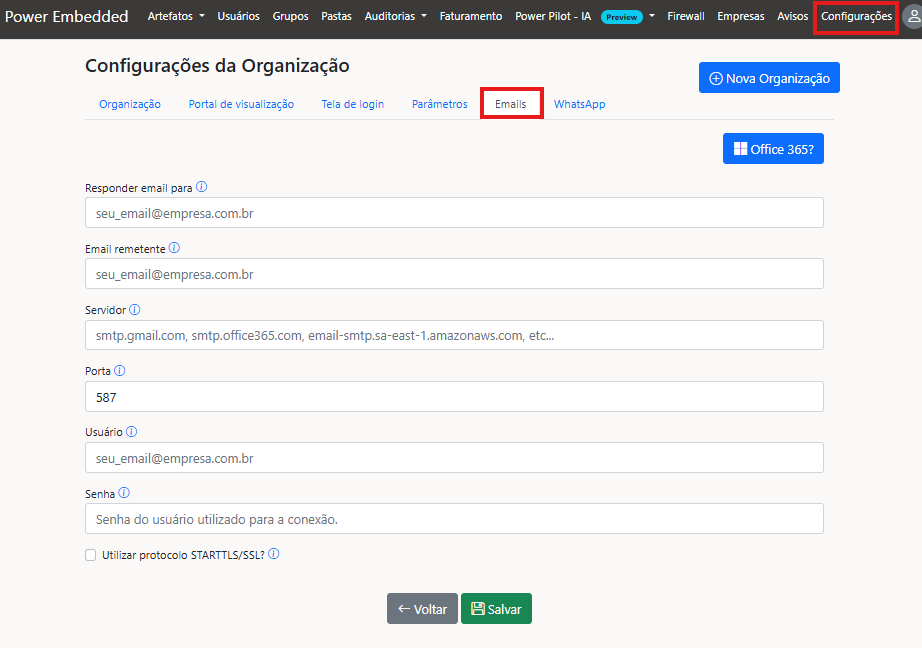Open the Parâmetros tab
The width and height of the screenshot is (922, 648).
pyautogui.click(x=439, y=104)
